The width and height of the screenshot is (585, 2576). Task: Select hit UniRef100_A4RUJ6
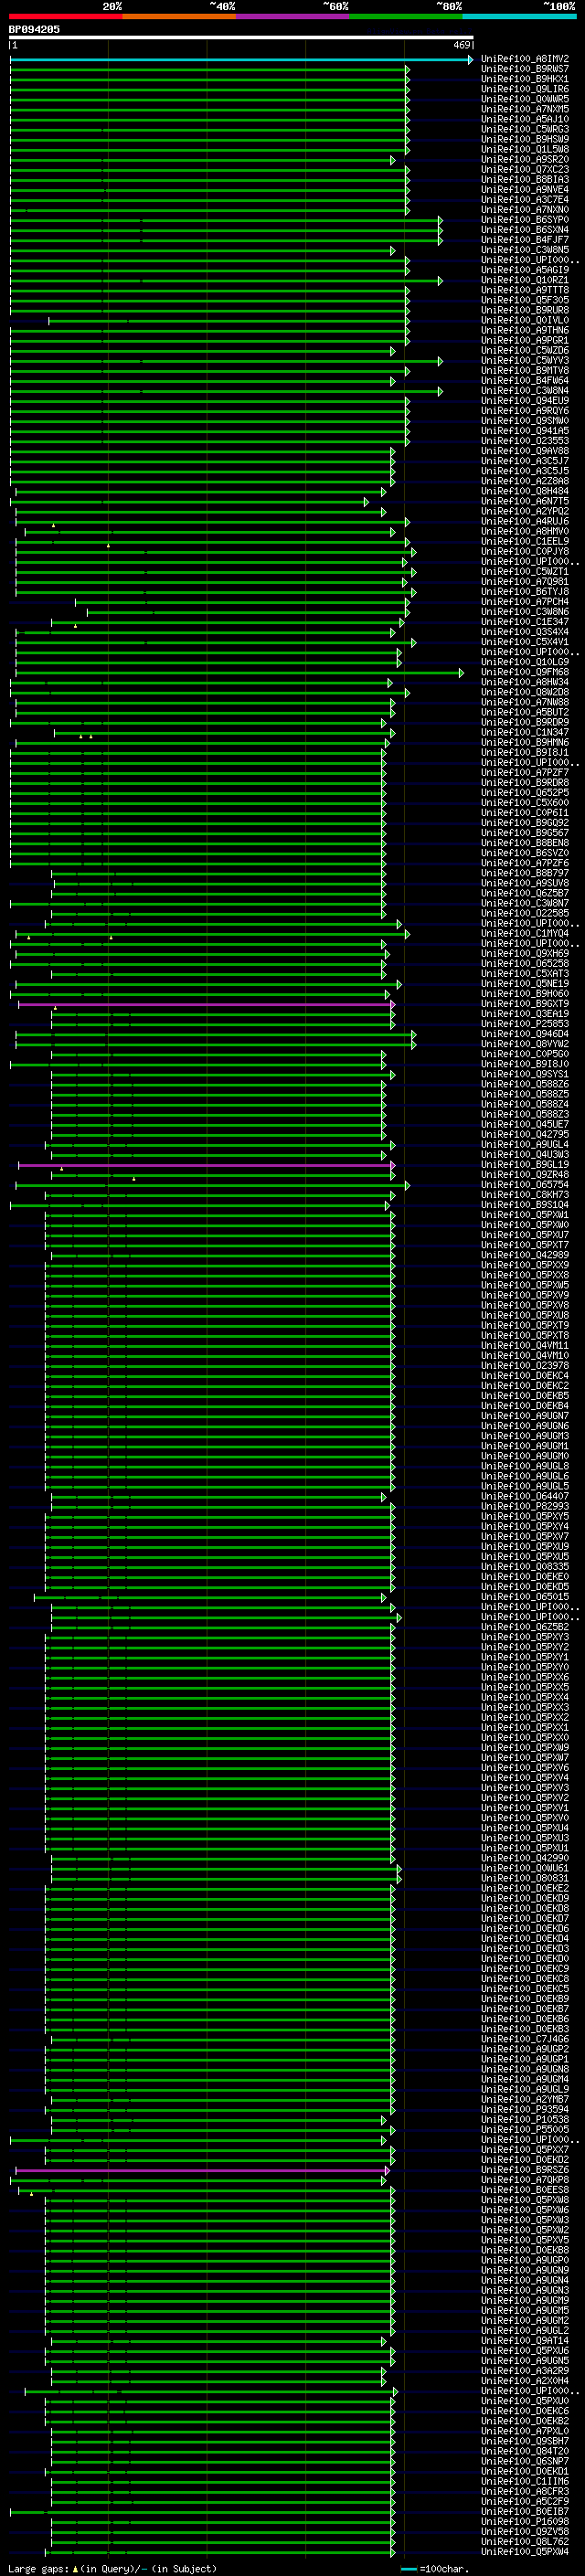tap(525, 521)
